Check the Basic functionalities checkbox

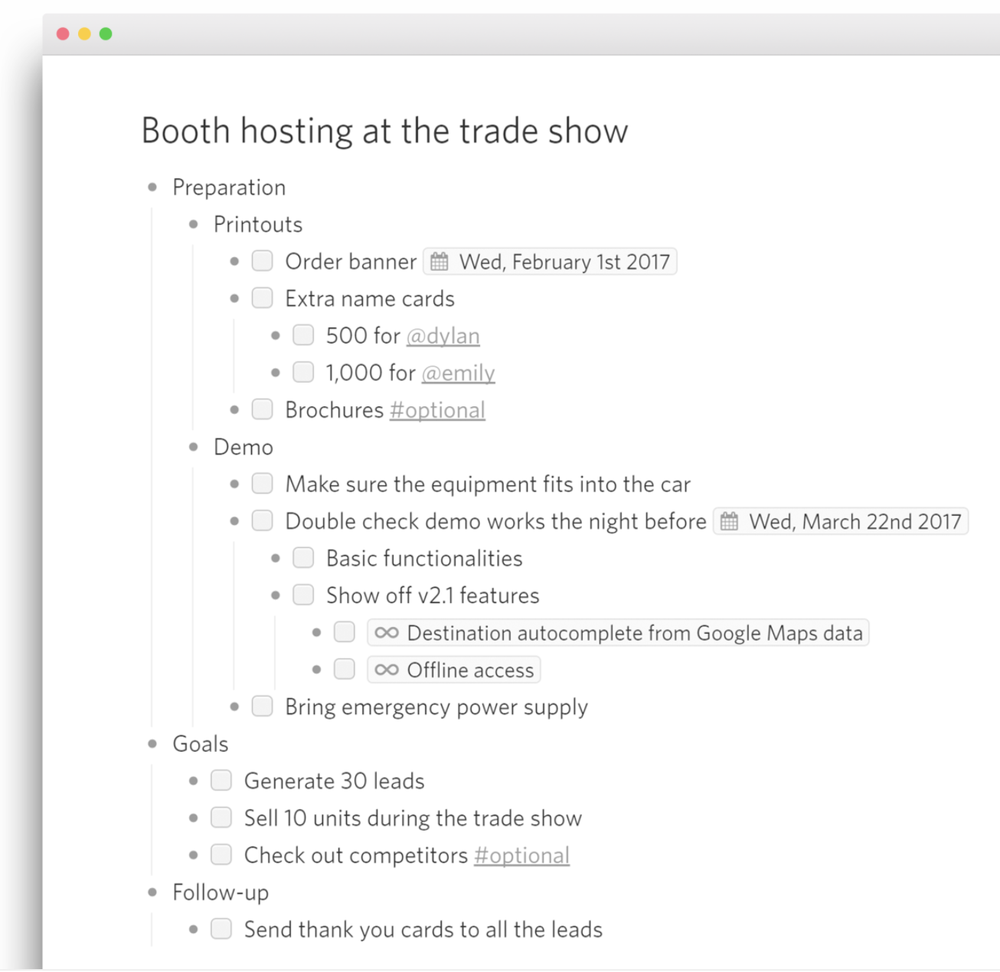click(x=303, y=557)
